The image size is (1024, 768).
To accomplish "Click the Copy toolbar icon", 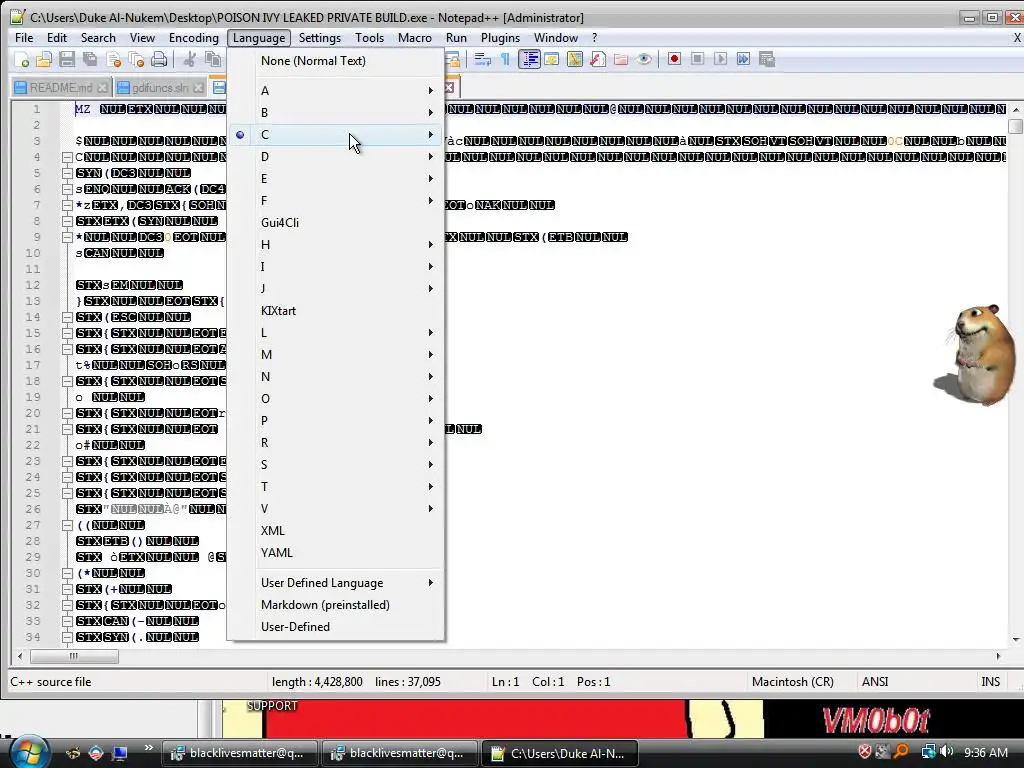I will click(x=212, y=60).
